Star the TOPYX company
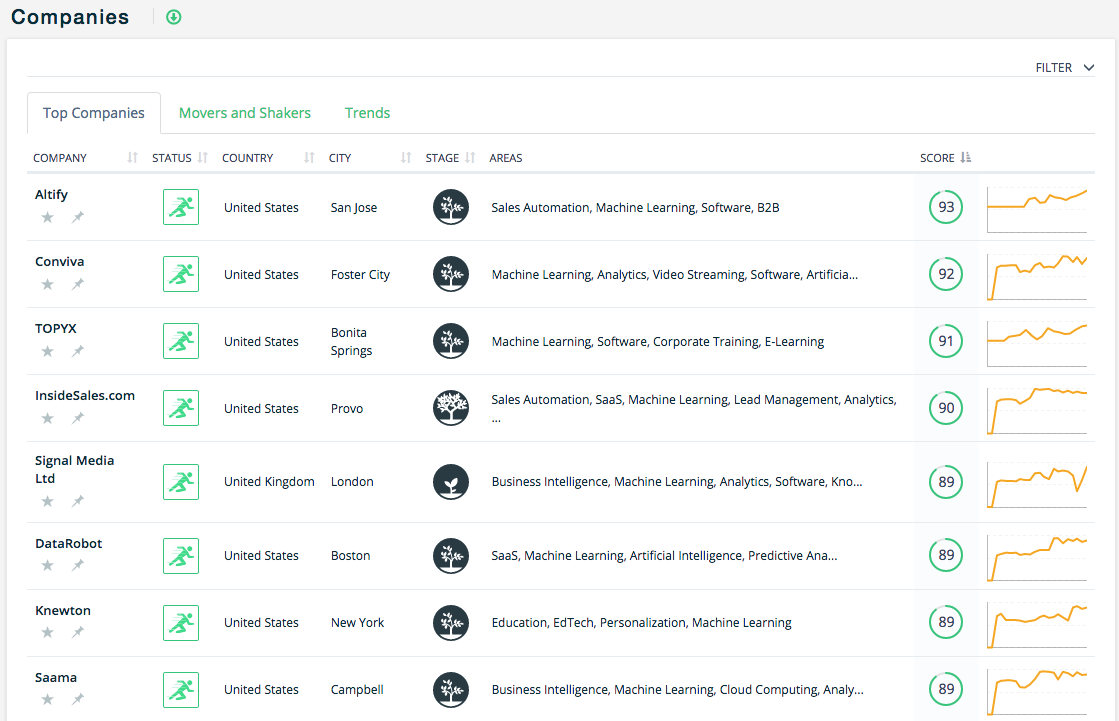The width and height of the screenshot is (1119, 721). click(47, 351)
